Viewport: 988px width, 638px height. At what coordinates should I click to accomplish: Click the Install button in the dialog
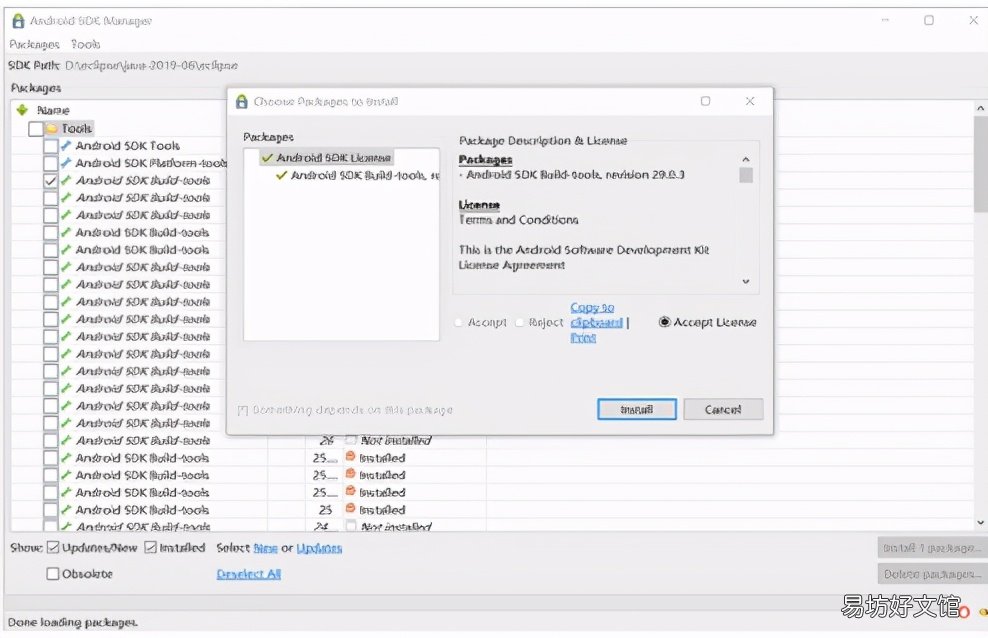click(x=637, y=409)
